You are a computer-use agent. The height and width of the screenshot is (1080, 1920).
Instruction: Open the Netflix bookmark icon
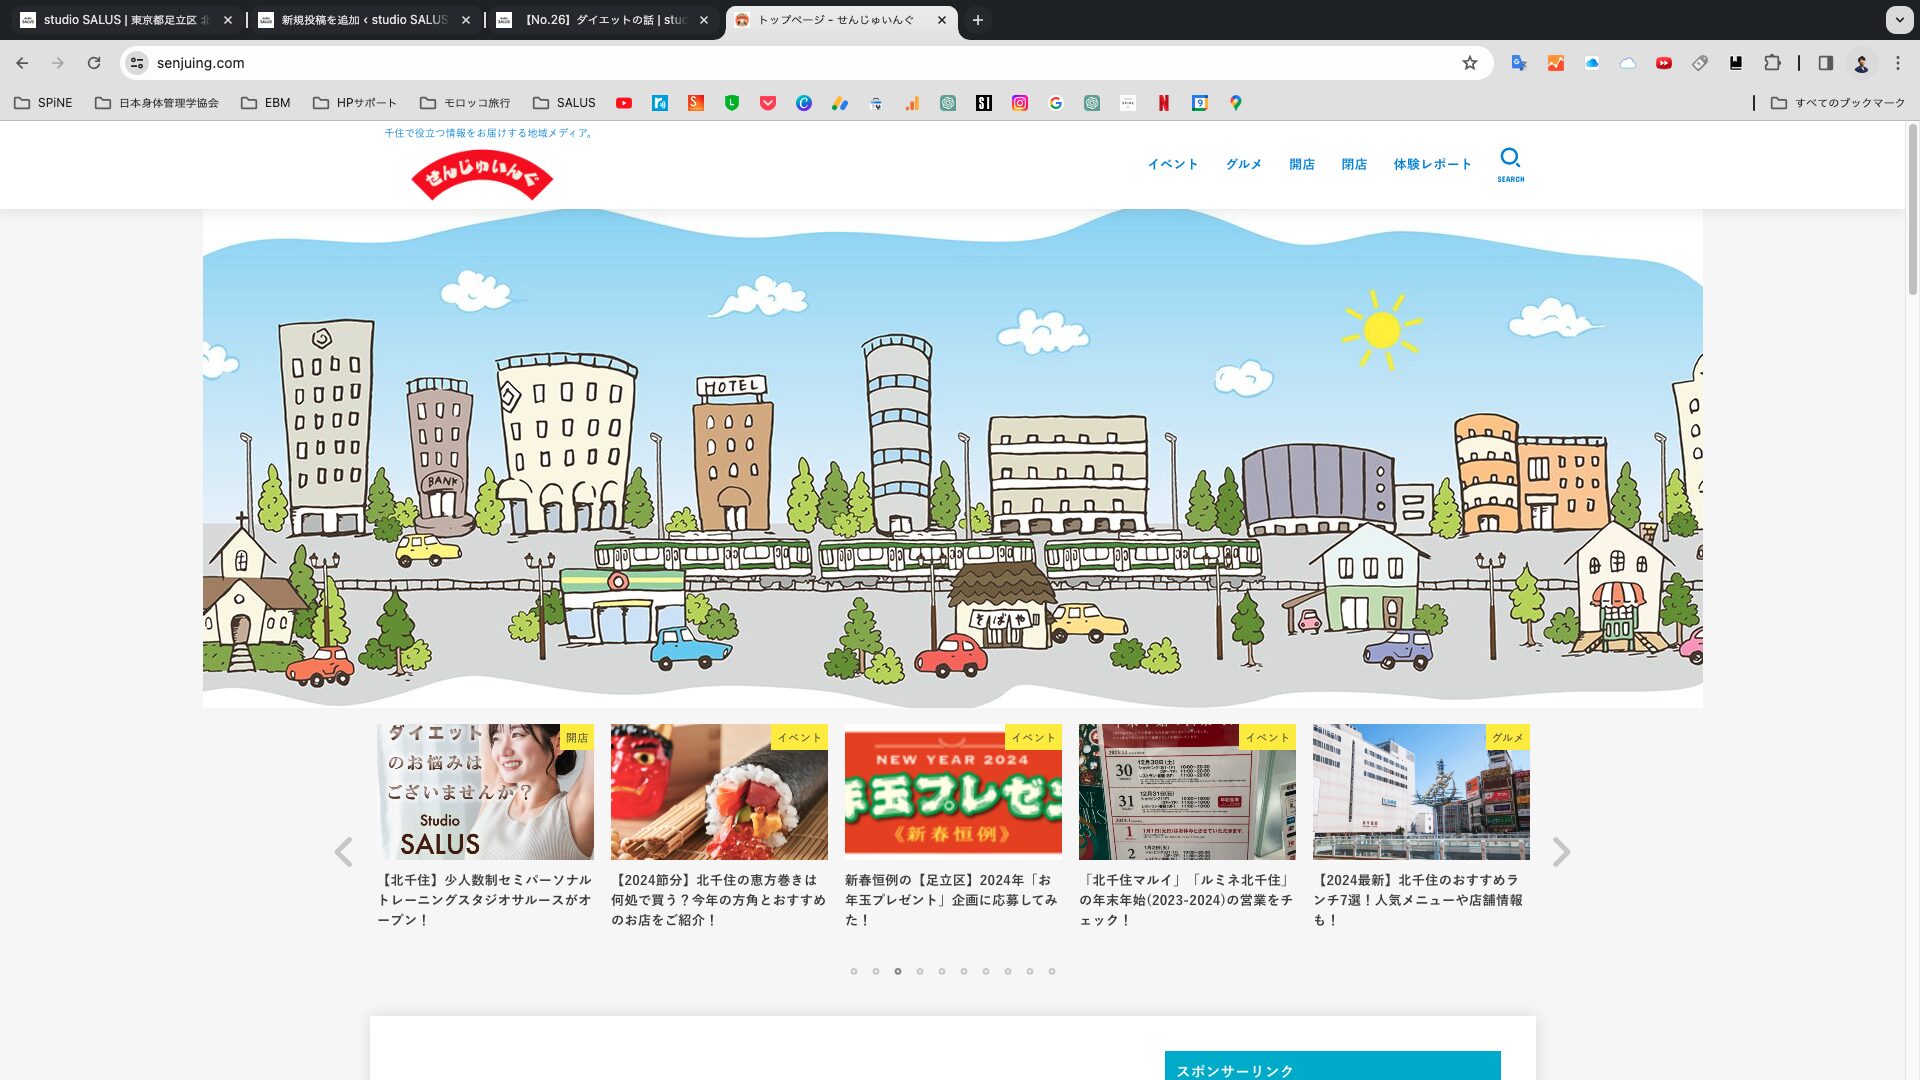tap(1163, 103)
